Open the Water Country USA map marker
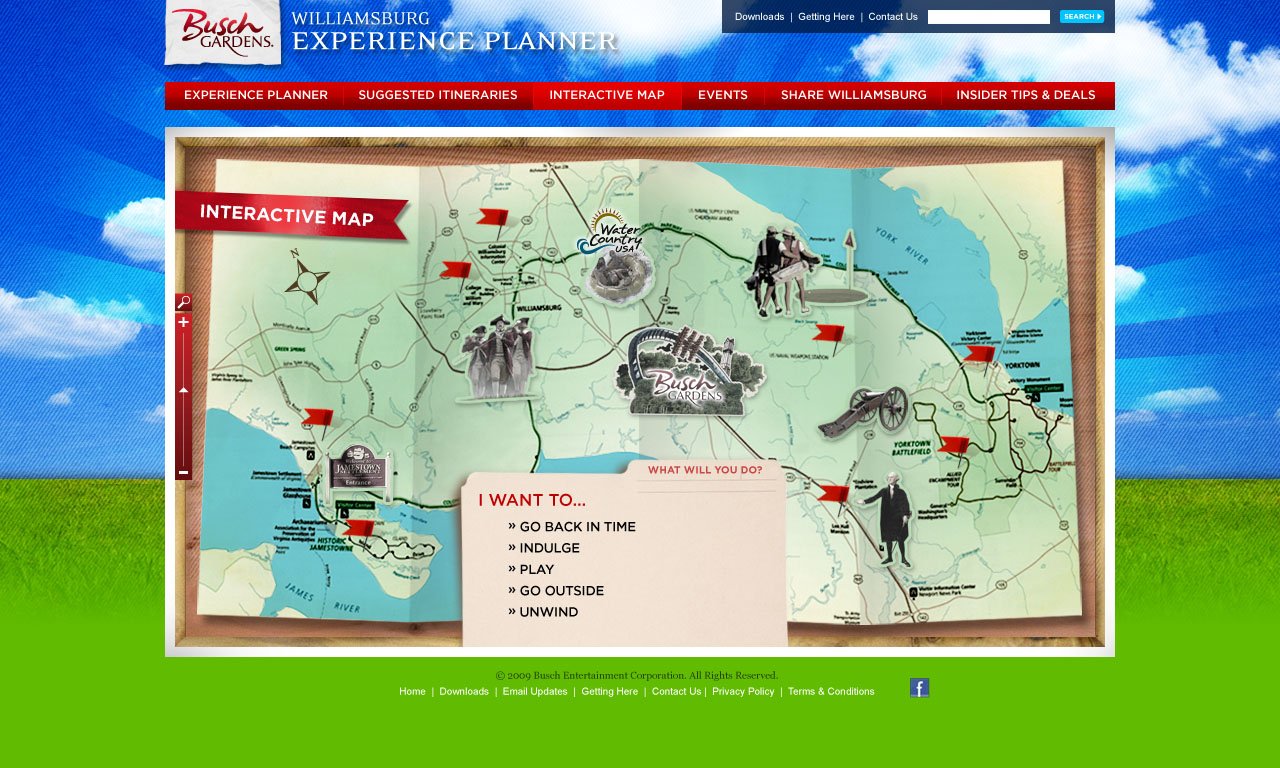This screenshot has width=1280, height=768. [x=617, y=256]
